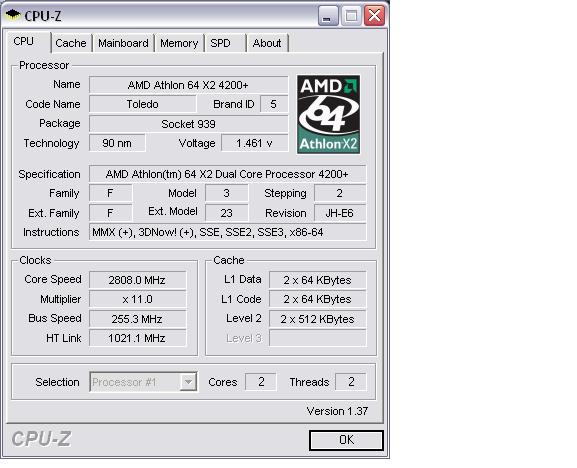Click the Voltage value 1.461 v
This screenshot has width=577, height=468.
coord(254,143)
